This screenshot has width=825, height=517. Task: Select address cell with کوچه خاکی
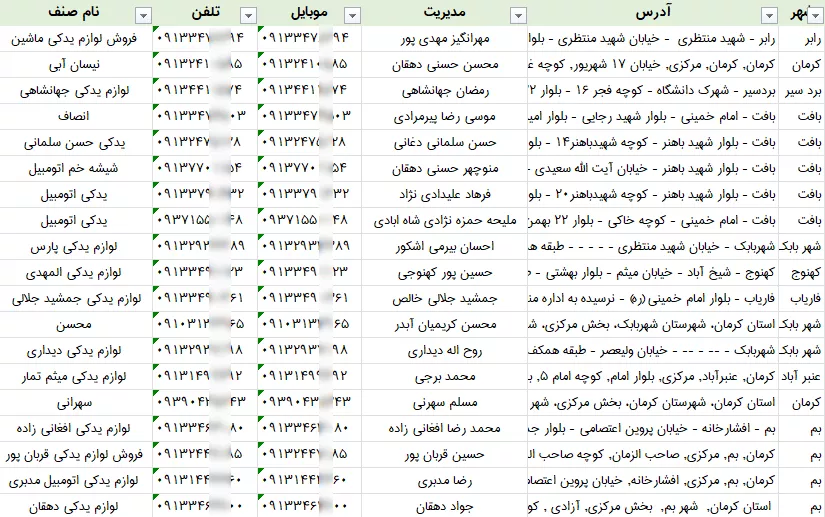pos(653,221)
